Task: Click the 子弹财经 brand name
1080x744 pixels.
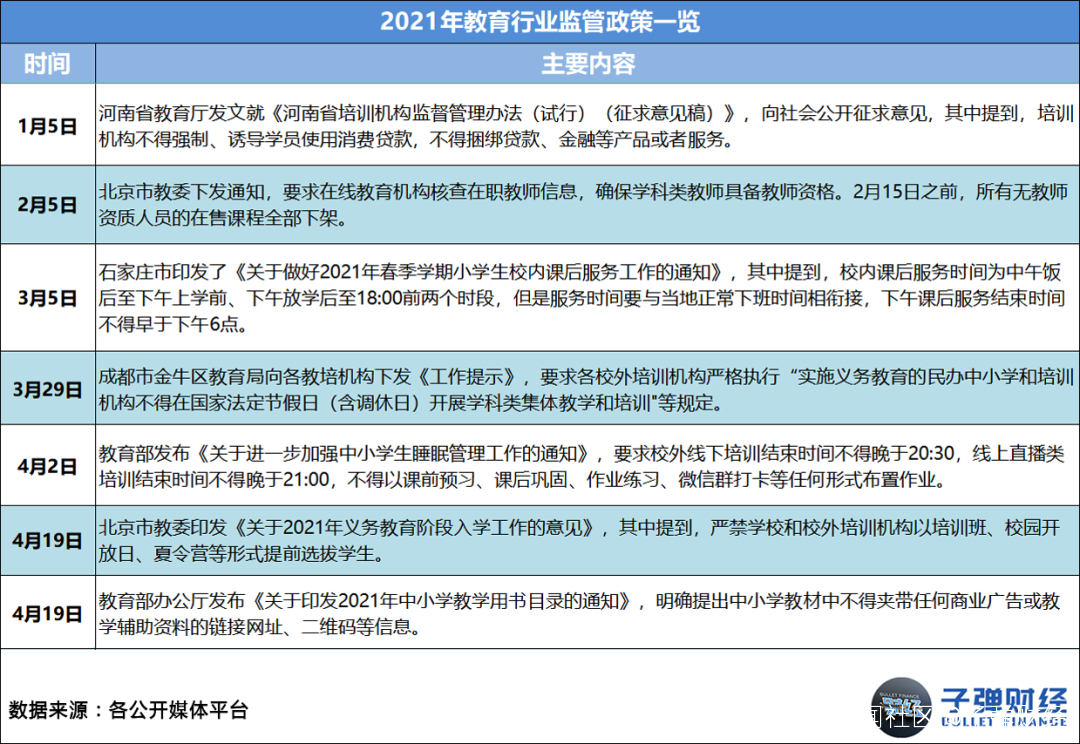Action: coord(1004,700)
